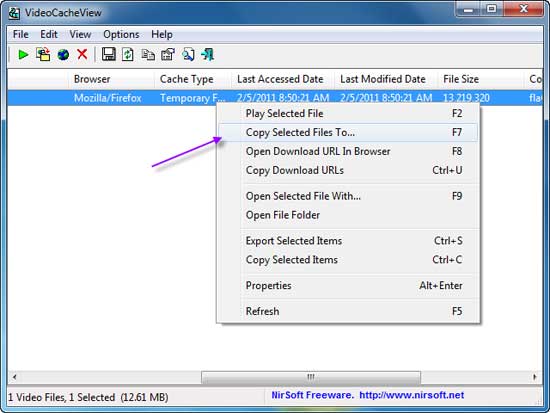Click the green Play Selected File toolbar icon
Screen dimensions: 550x413
tap(23, 55)
